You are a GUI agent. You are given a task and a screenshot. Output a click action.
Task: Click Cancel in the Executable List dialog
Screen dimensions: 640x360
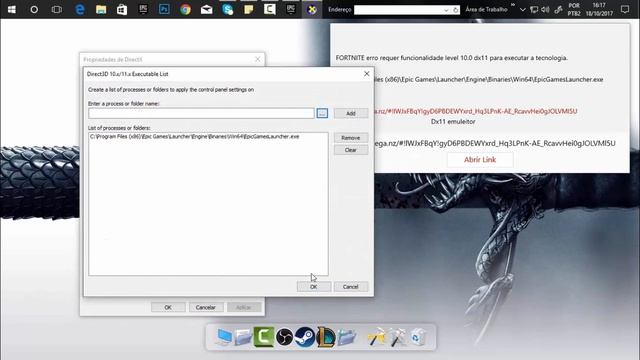click(351, 287)
